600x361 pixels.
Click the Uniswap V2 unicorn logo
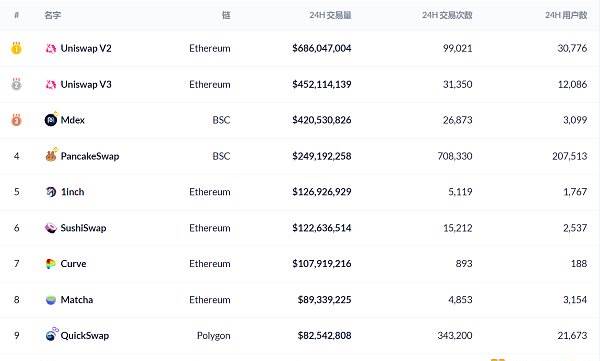coord(51,48)
